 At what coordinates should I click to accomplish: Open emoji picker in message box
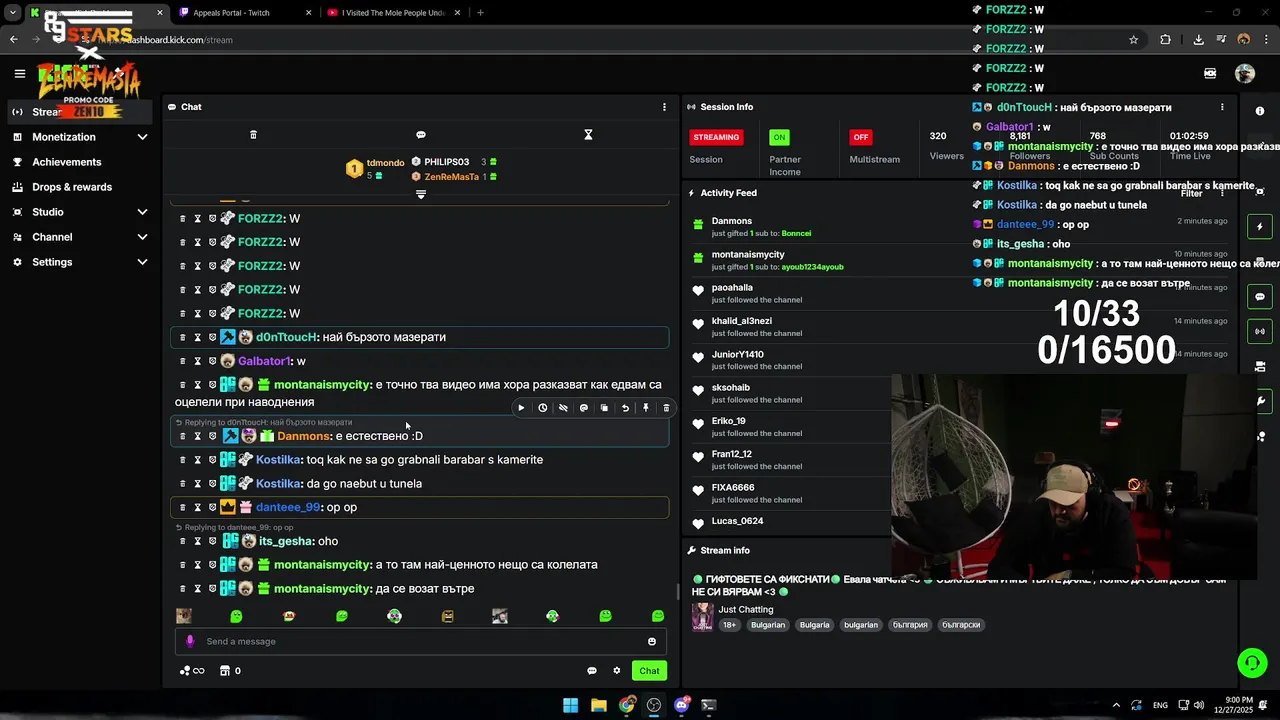pos(652,642)
